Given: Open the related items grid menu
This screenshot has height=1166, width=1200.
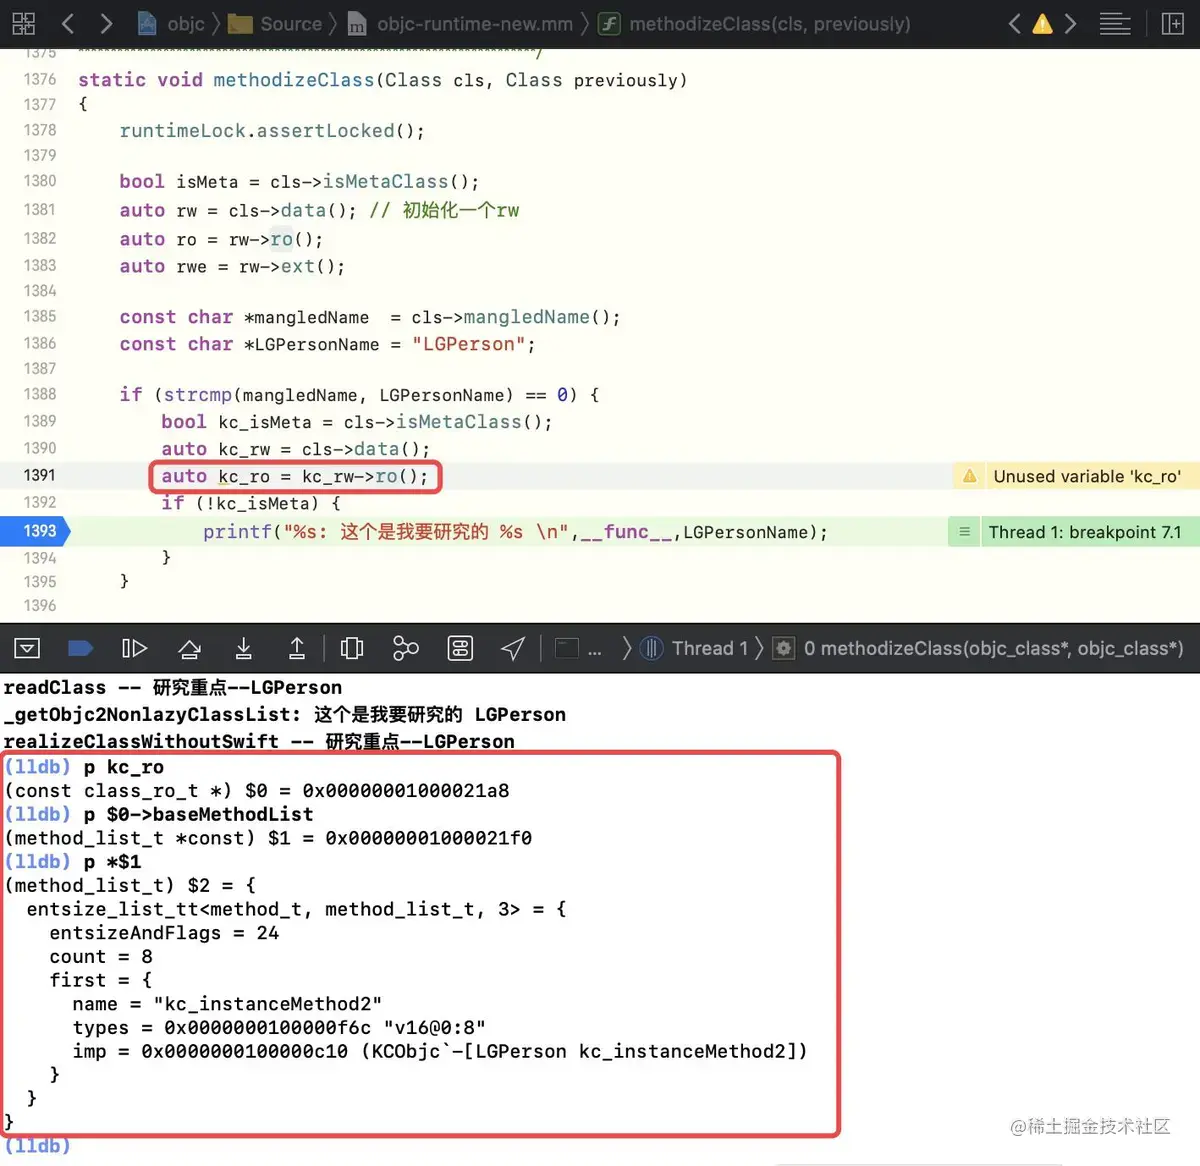Looking at the screenshot, I should [24, 23].
